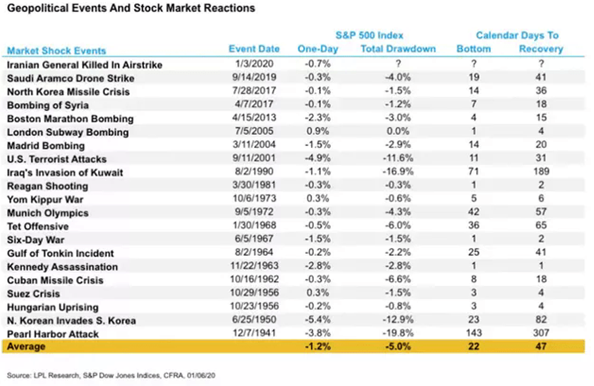Select the LPL Research source footnote
Screen dimensions: 594x386
[111, 375]
